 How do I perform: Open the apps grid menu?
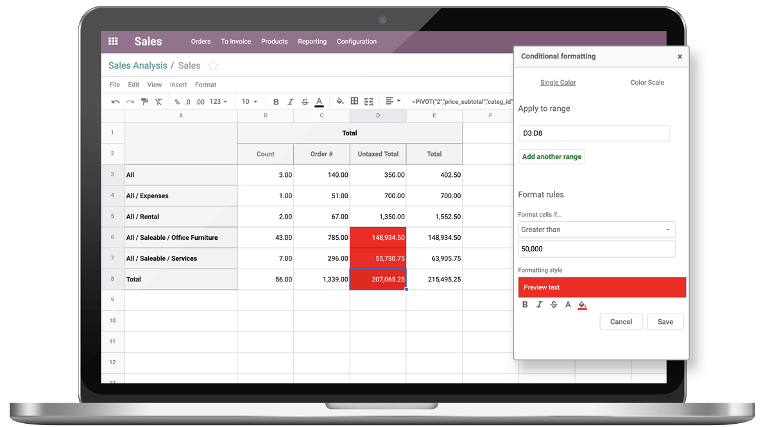click(x=113, y=42)
